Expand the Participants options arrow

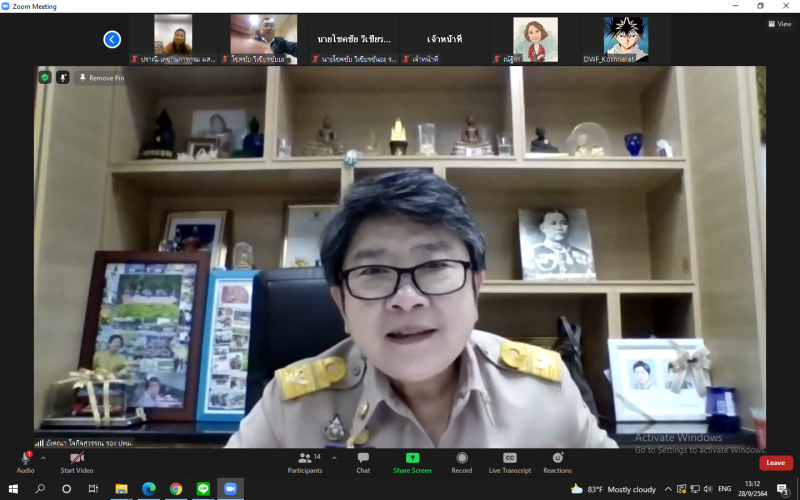coord(334,458)
